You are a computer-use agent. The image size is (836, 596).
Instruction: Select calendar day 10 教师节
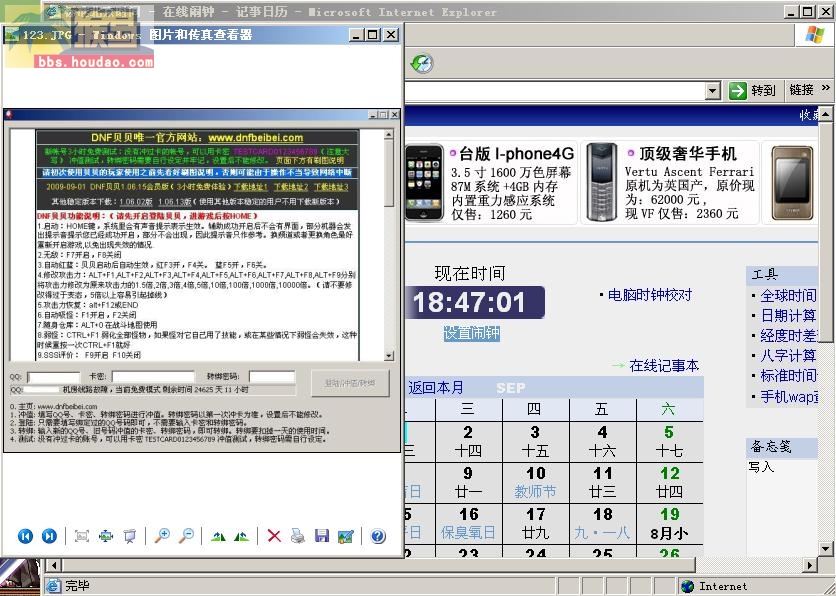(x=535, y=482)
